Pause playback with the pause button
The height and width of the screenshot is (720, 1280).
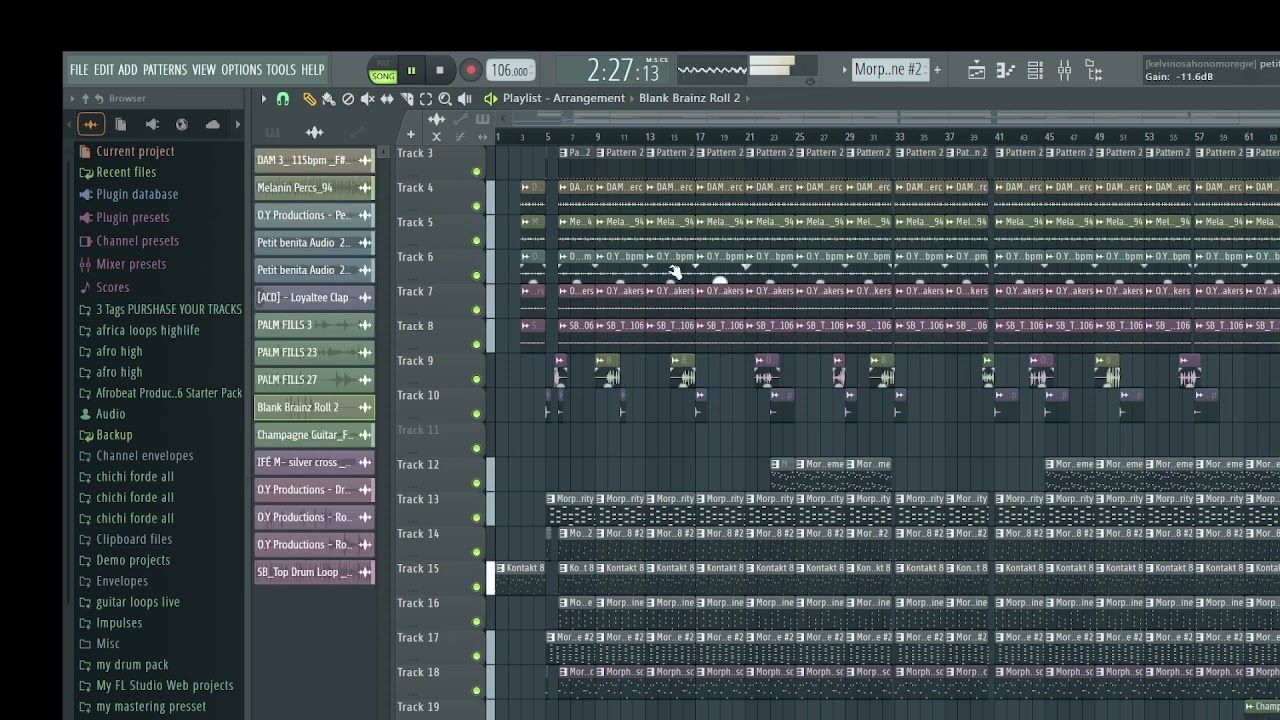coord(411,71)
